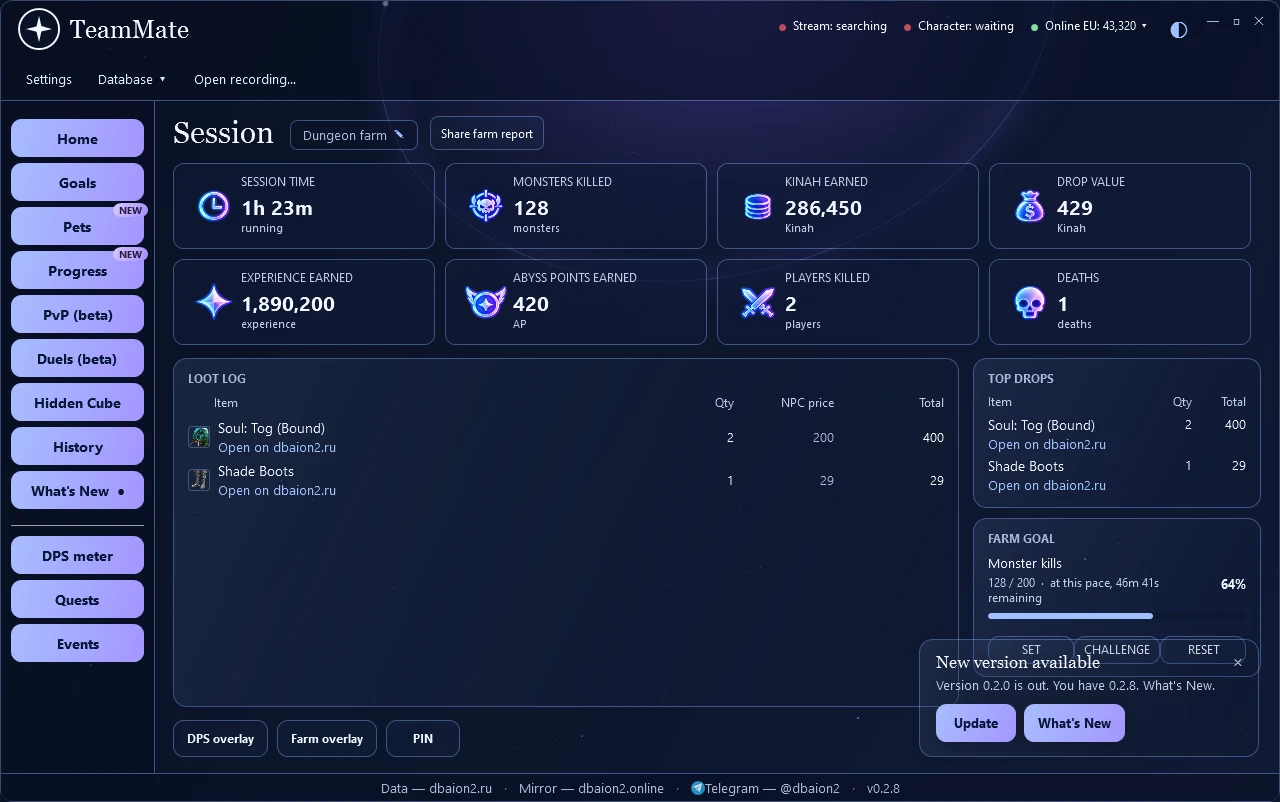Choose Open recording... from the menu bar

[245, 79]
